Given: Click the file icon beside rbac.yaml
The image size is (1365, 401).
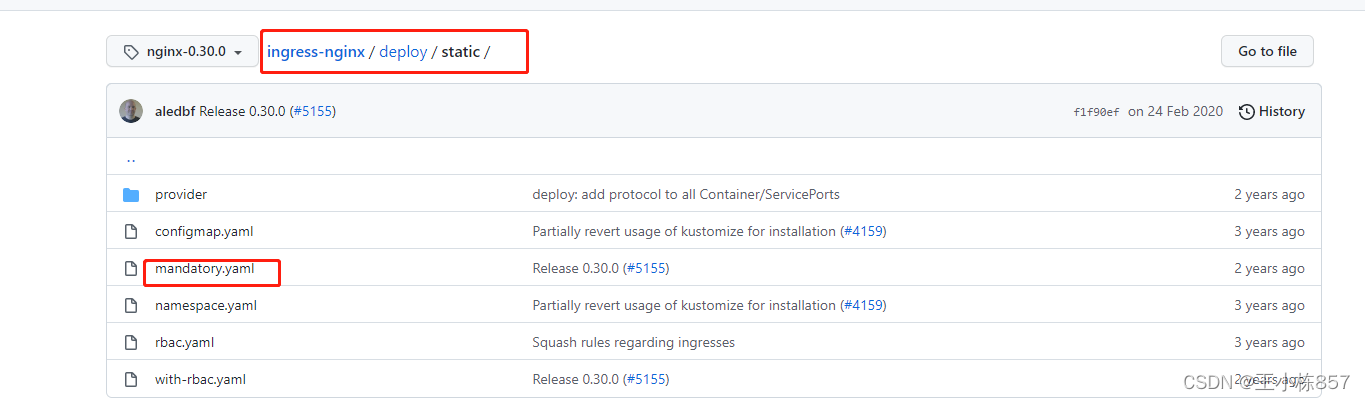Looking at the screenshot, I should (x=130, y=342).
